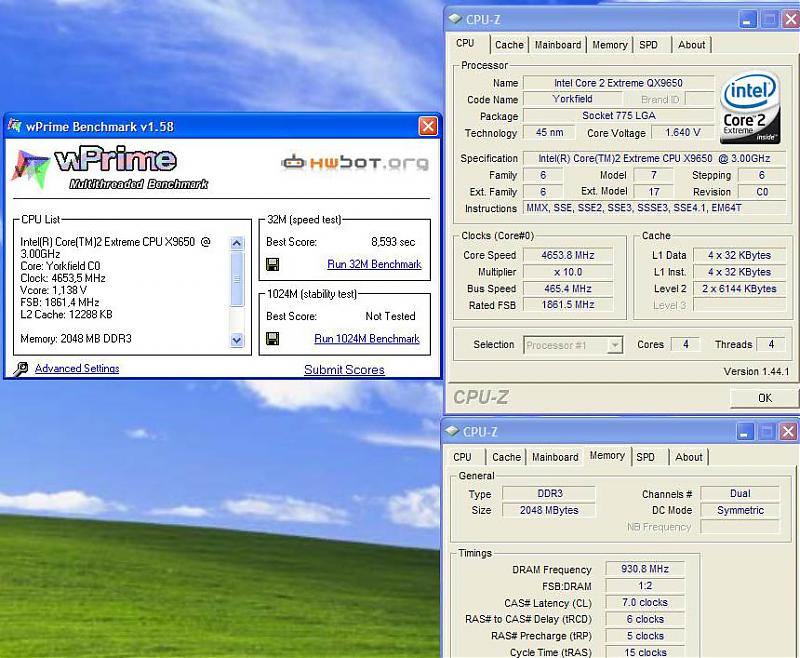The width and height of the screenshot is (800, 658).
Task: Click the Technology value 45 nm
Action: click(x=549, y=133)
